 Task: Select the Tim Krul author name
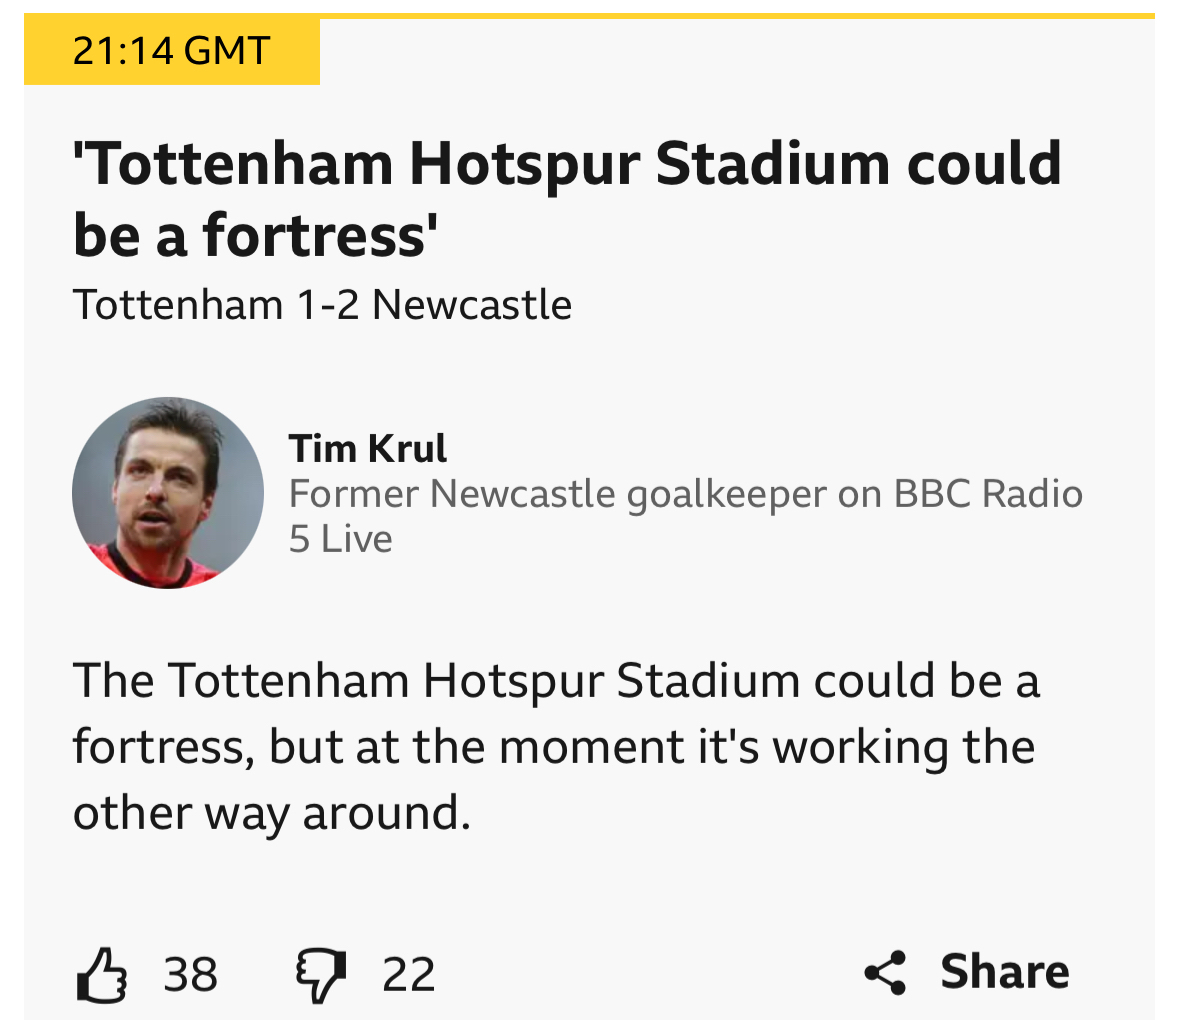click(x=367, y=448)
